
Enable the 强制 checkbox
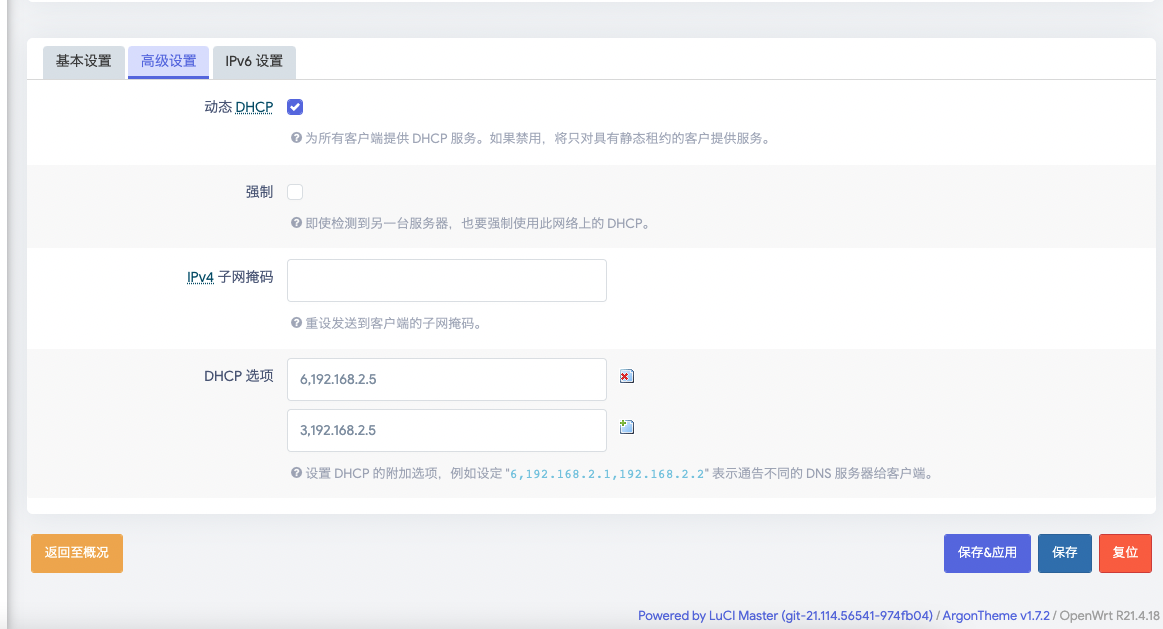coord(295,192)
